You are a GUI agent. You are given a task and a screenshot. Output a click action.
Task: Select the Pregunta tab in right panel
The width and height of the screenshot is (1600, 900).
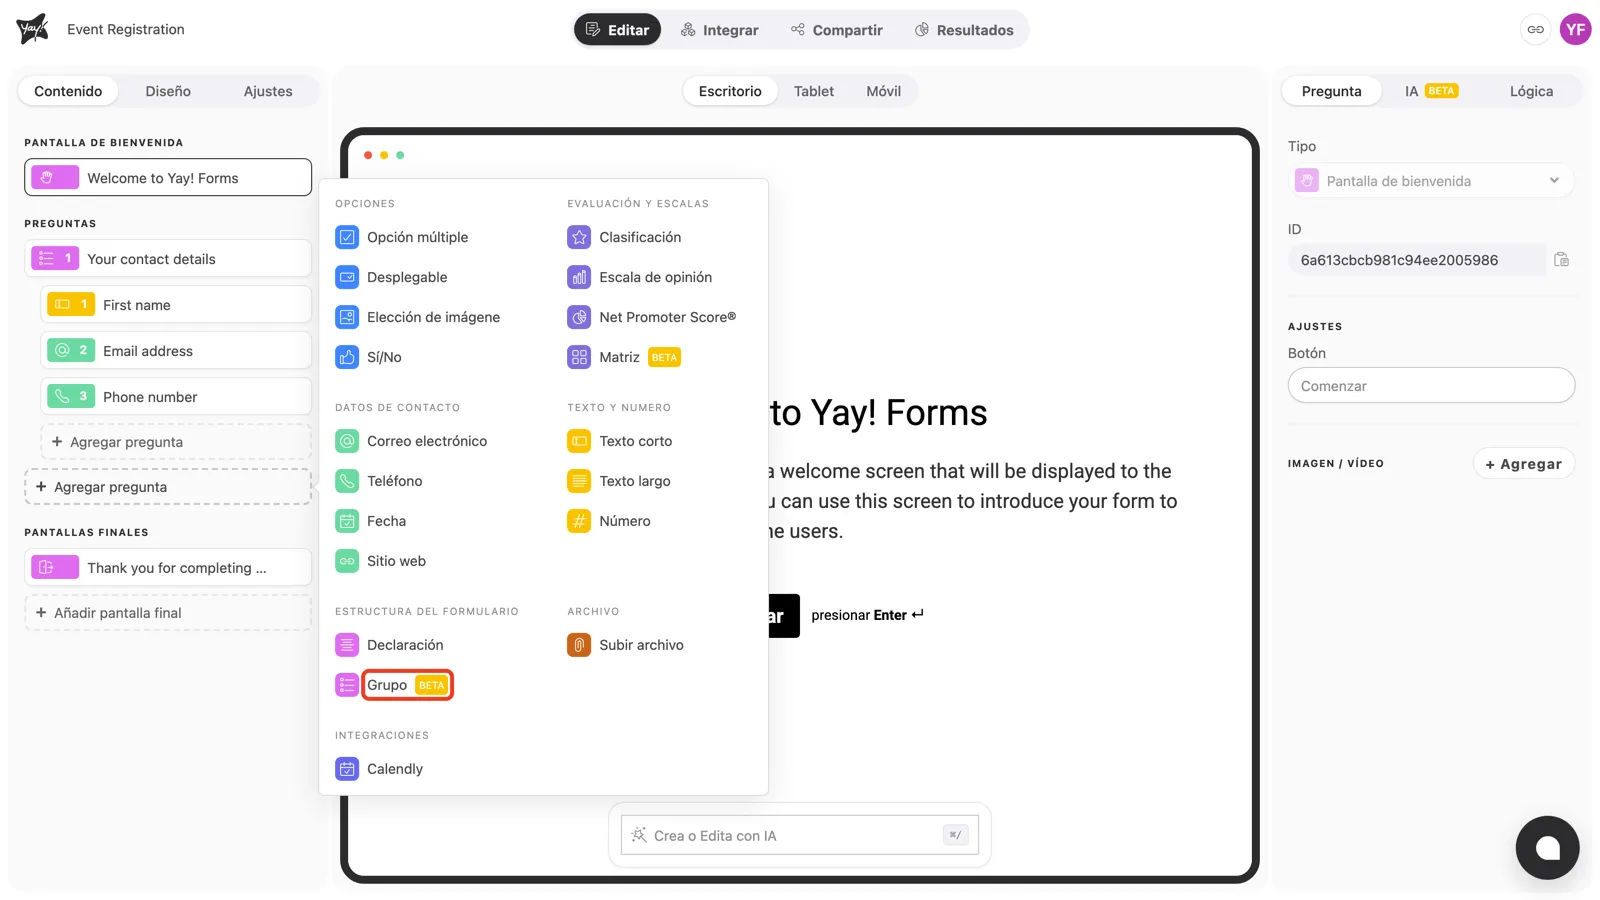[x=1331, y=91]
